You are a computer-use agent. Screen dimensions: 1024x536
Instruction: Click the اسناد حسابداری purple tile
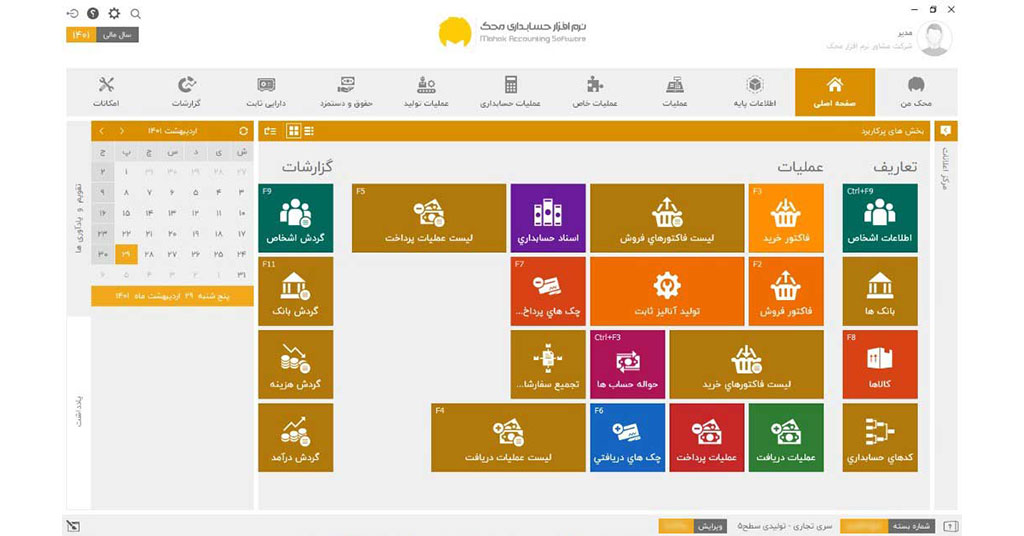pyautogui.click(x=548, y=218)
